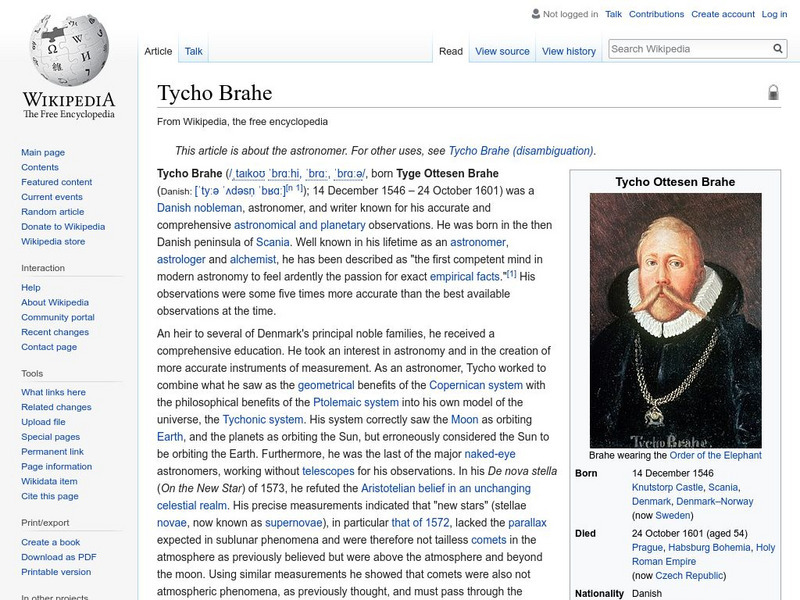Click the search magnifier icon
The image size is (800, 600).
778,48
